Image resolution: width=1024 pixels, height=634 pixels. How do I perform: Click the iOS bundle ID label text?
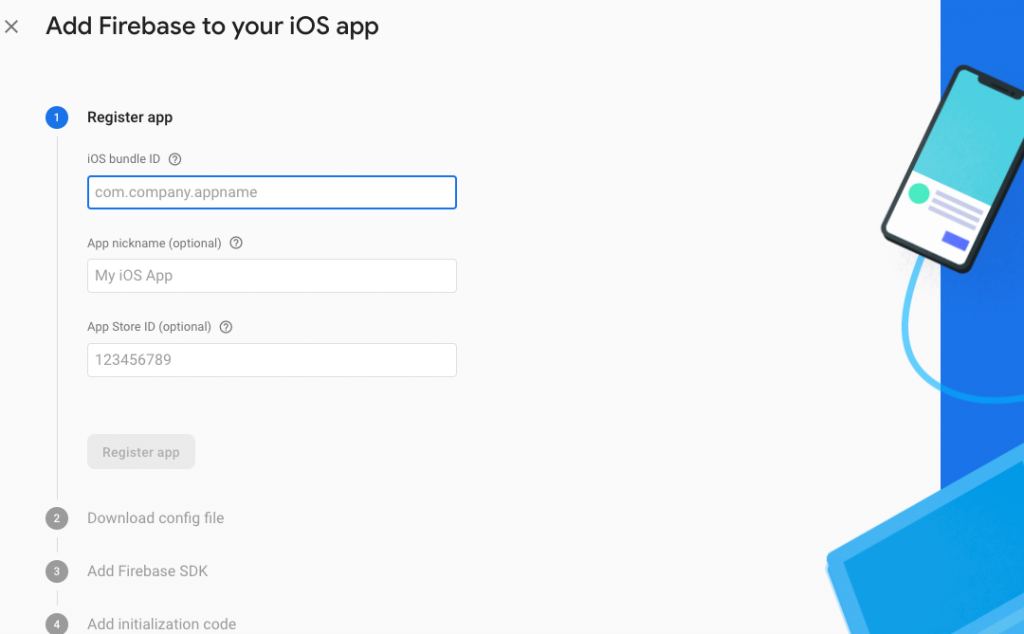click(123, 159)
